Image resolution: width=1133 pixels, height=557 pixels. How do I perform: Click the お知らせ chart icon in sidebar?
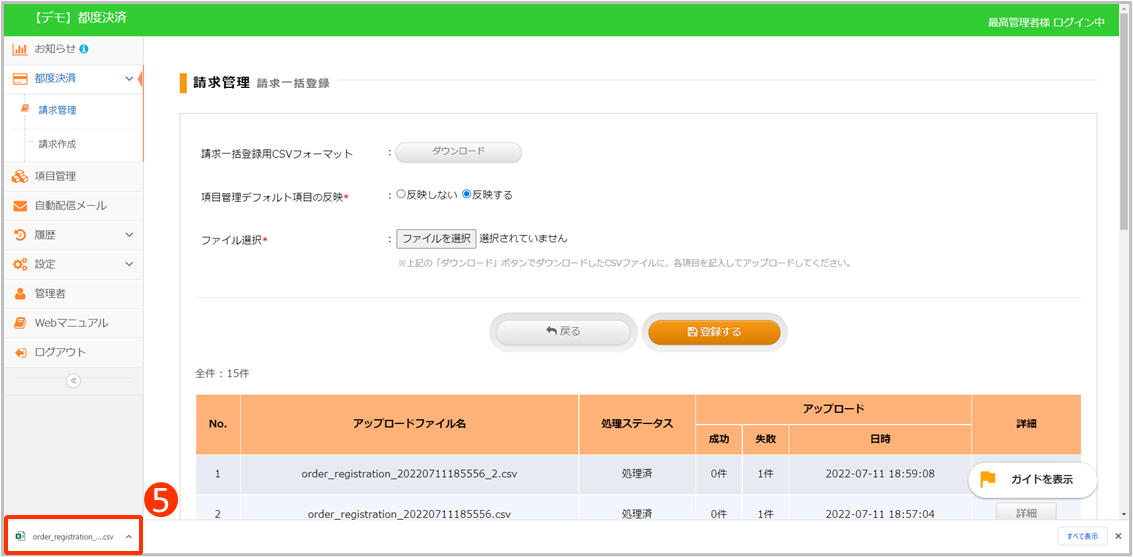coord(20,49)
